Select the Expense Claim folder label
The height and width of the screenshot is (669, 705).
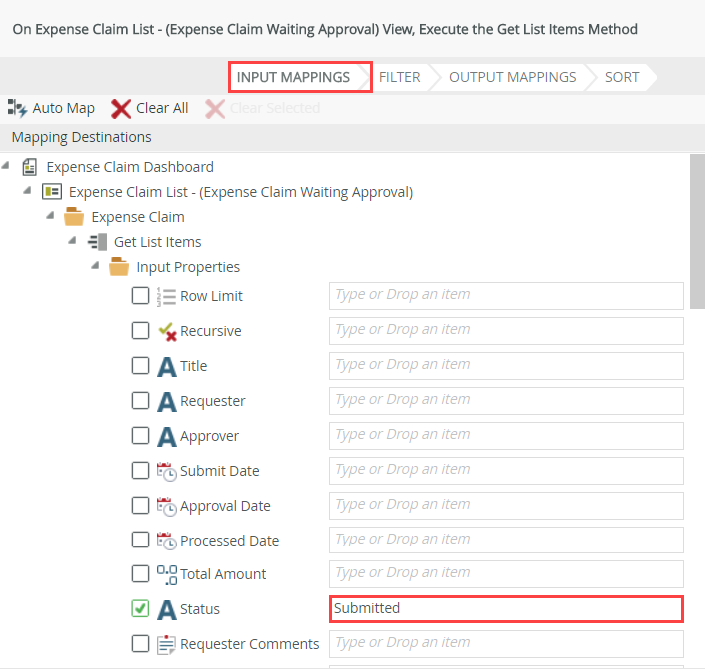(x=138, y=217)
